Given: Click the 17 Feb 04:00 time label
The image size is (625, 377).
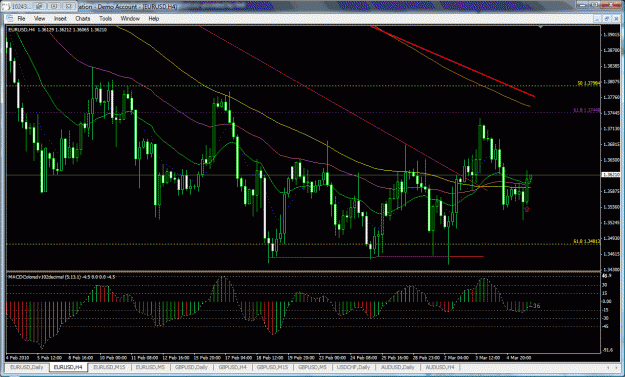Looking at the screenshot, I should pyautogui.click(x=238, y=358).
